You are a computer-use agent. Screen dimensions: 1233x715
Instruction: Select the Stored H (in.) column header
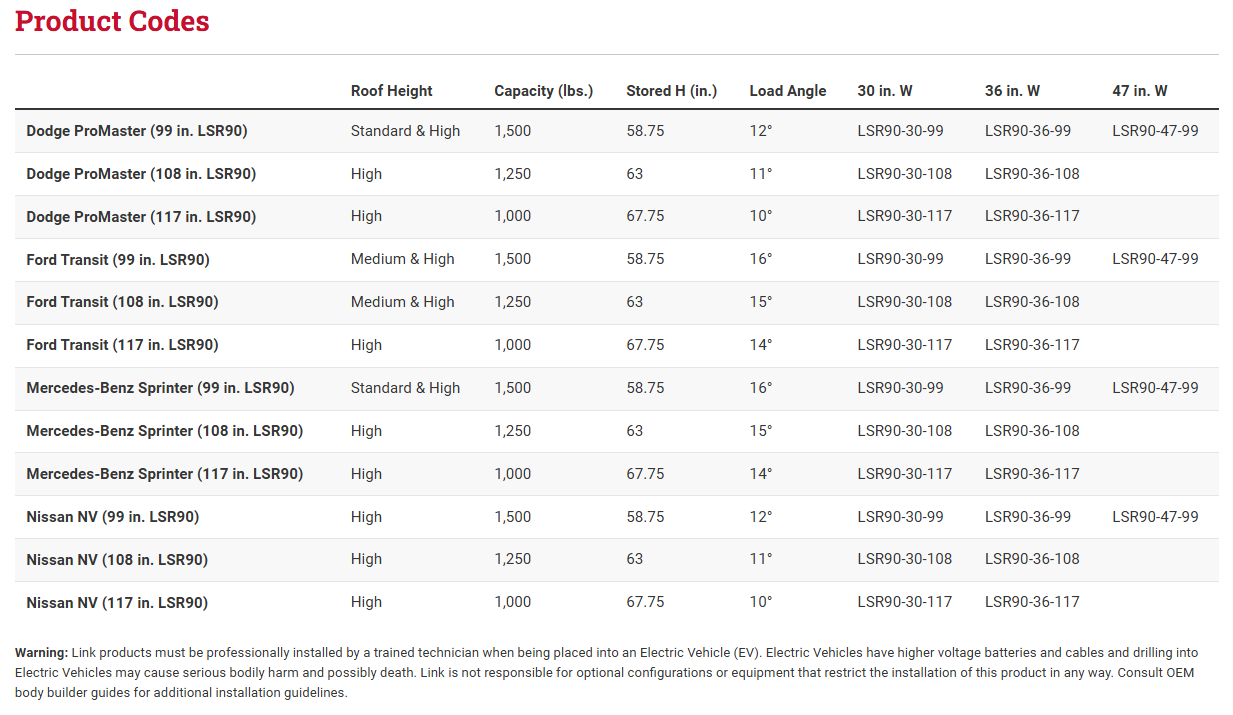click(x=672, y=91)
